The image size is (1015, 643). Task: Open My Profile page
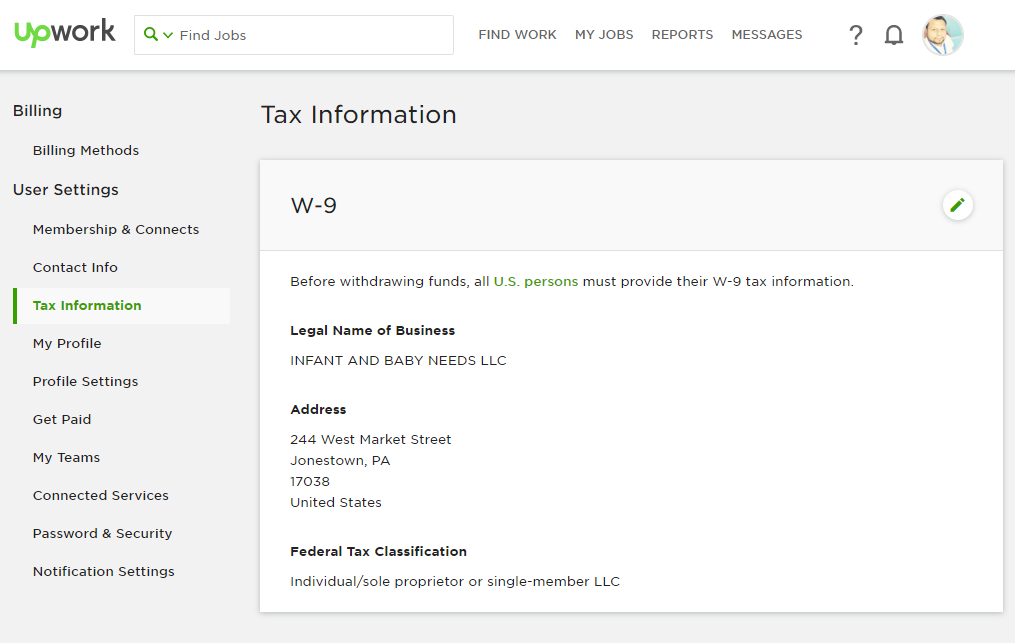pos(67,344)
